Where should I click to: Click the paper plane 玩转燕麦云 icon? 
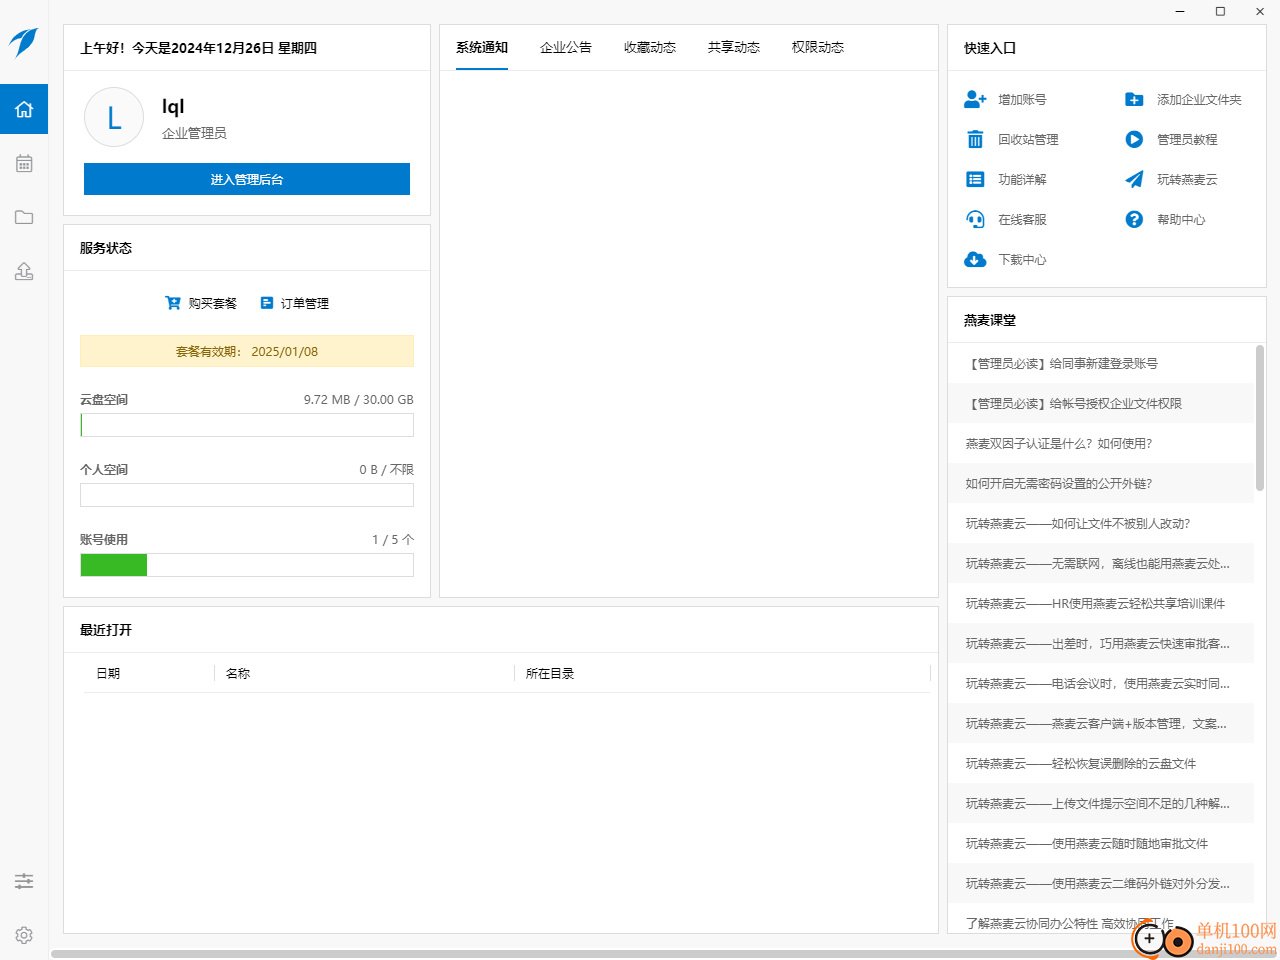(x=1134, y=179)
